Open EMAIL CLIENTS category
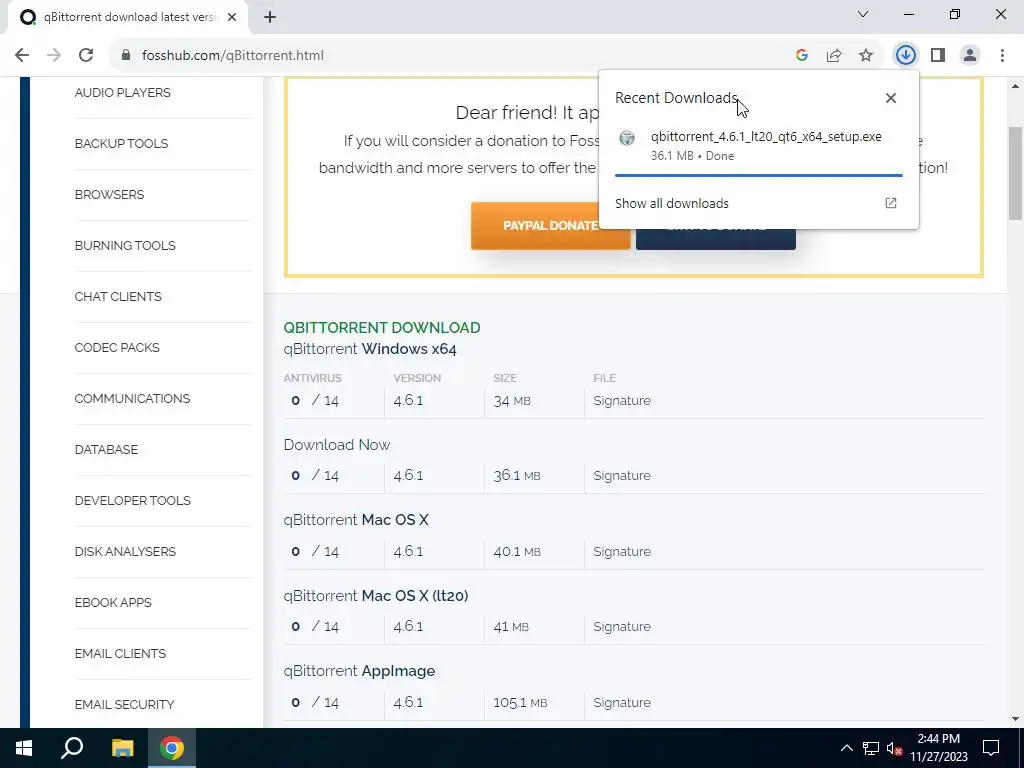The height and width of the screenshot is (768, 1024). click(x=120, y=653)
